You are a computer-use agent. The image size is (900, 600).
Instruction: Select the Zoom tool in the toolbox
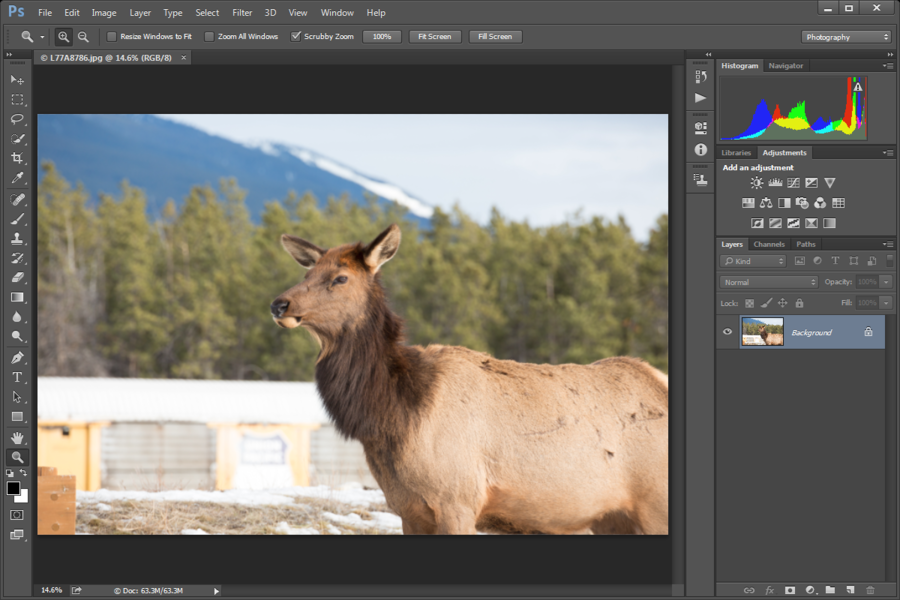pos(17,457)
